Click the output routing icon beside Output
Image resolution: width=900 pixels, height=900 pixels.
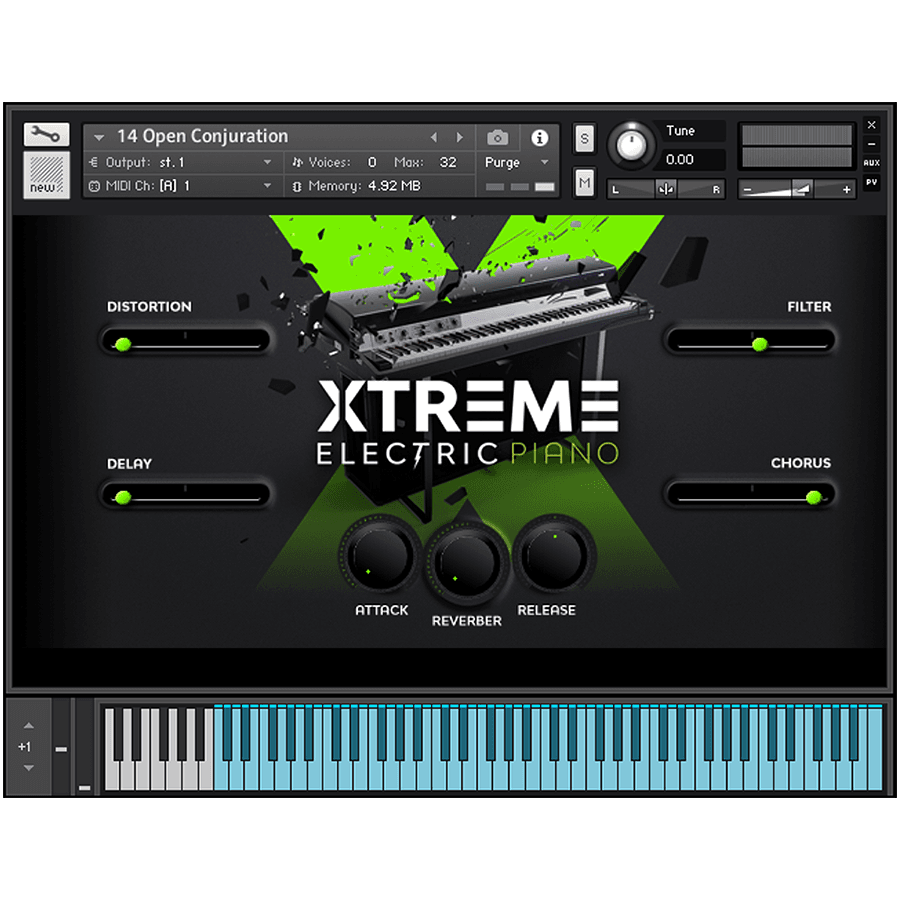click(x=96, y=162)
